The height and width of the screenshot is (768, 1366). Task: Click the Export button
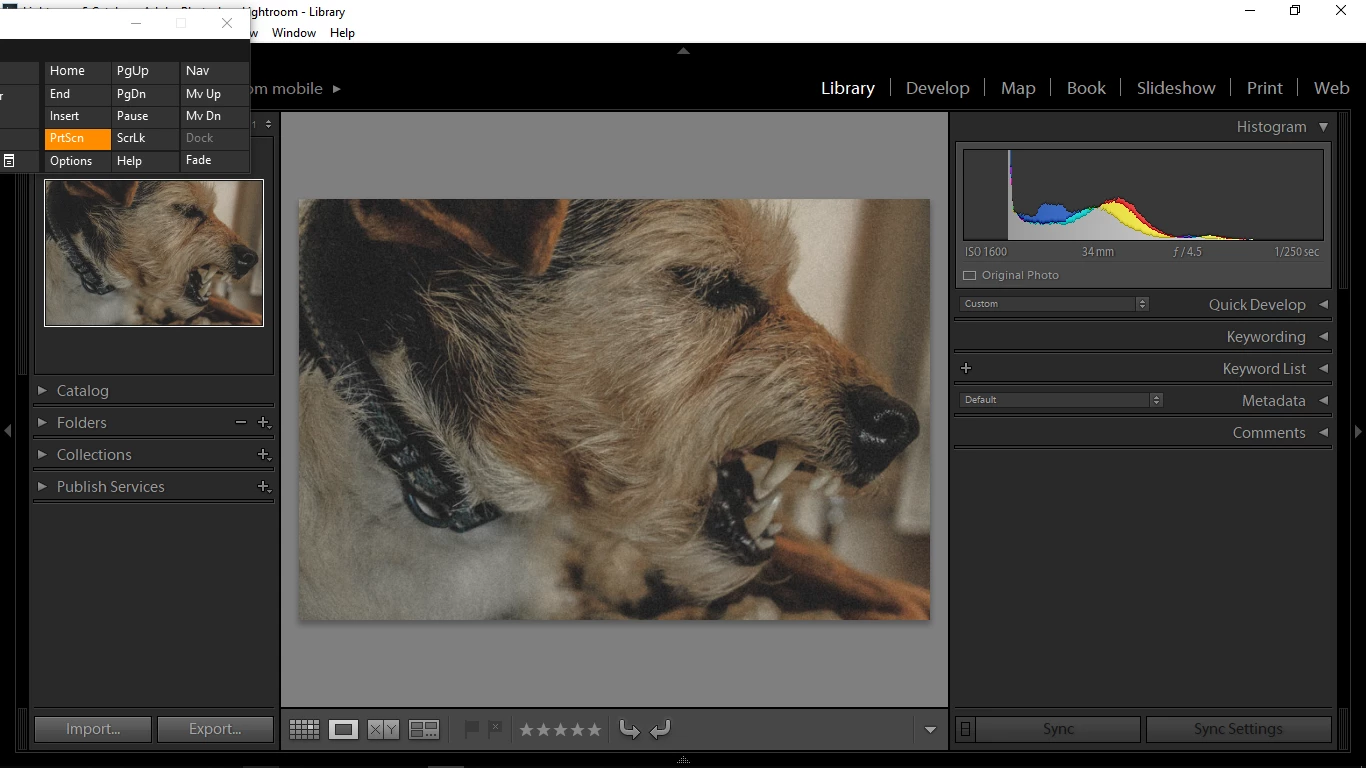(215, 729)
